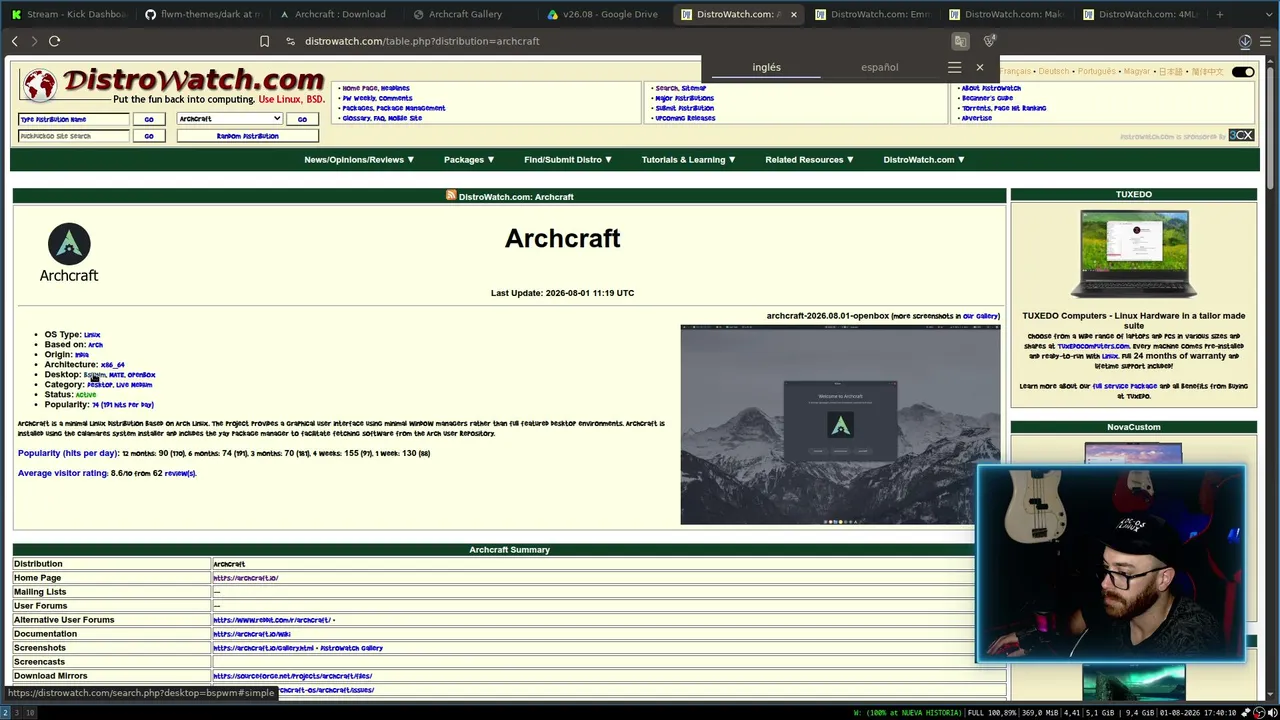Click the Openbox desktop link
Viewport: 1280px width, 720px height.
point(141,375)
